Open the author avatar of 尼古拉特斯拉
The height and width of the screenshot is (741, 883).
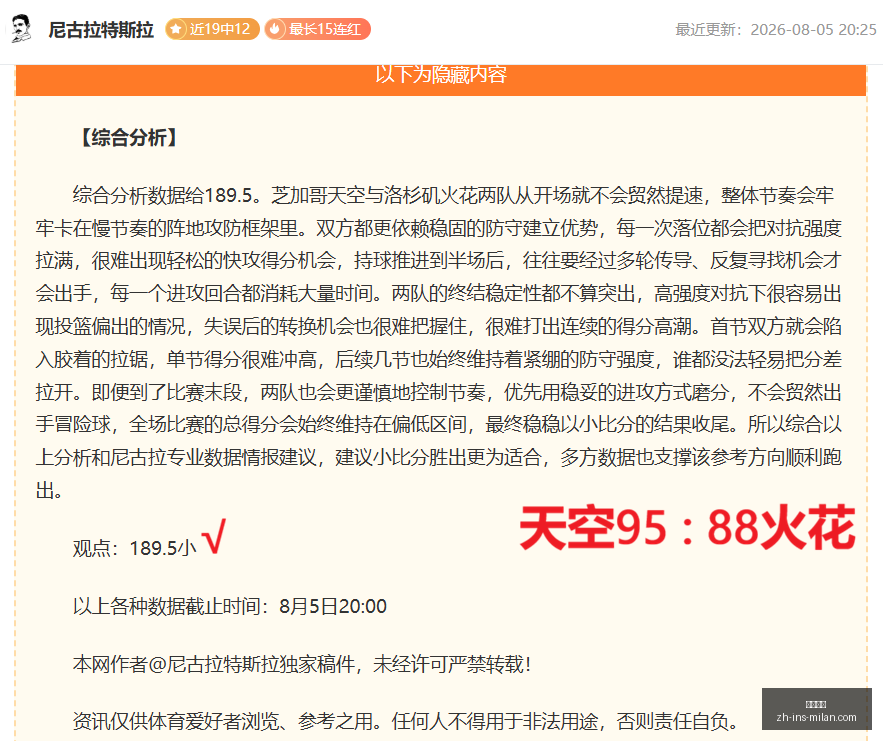pyautogui.click(x=21, y=29)
